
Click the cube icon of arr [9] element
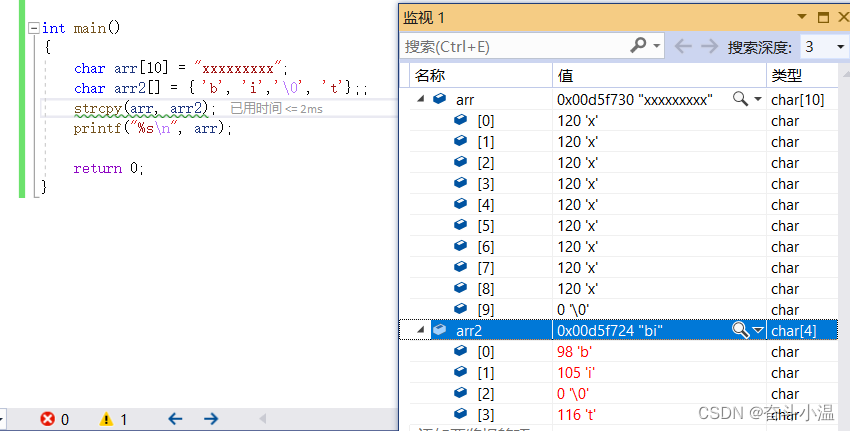tap(460, 308)
